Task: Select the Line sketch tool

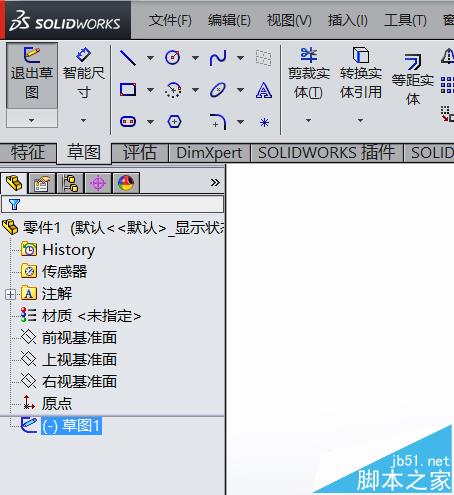Action: tap(128, 58)
